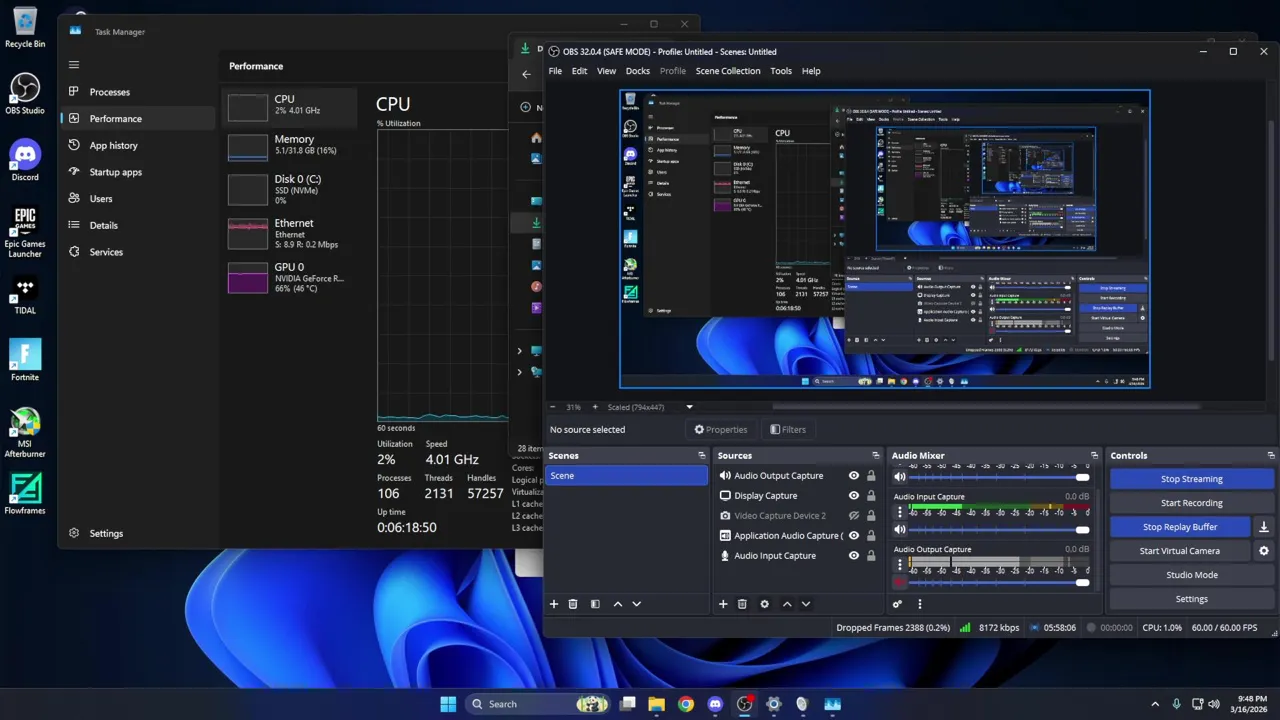Screen dimensions: 1280x720
Task: Add a new scene with the plus icon
Action: pyautogui.click(x=554, y=604)
